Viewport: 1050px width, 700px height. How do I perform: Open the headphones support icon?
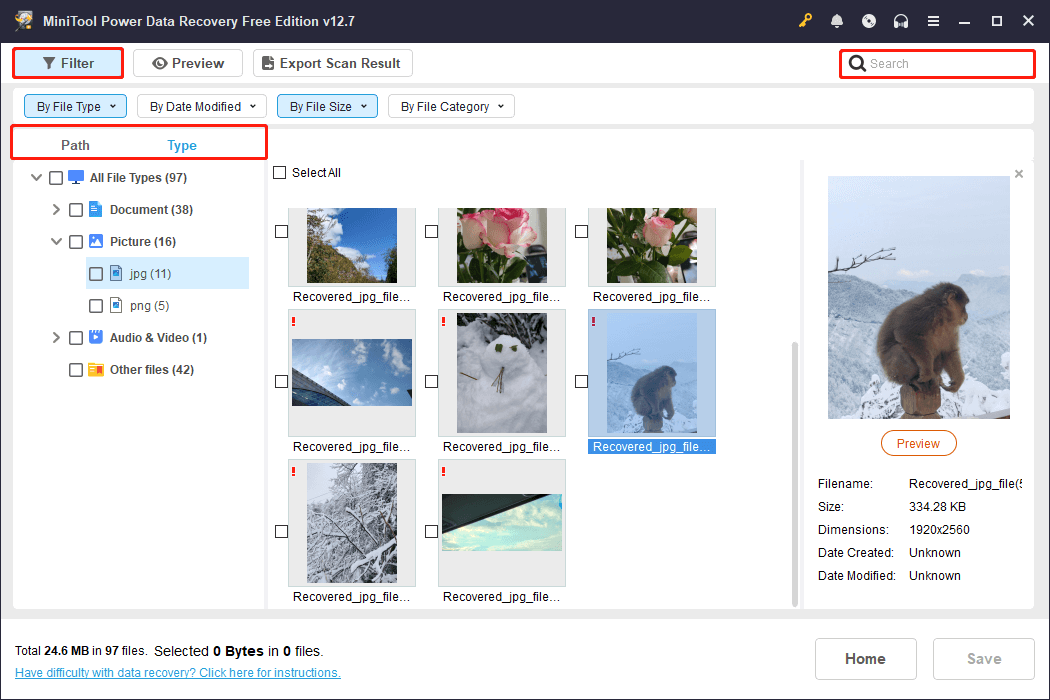tap(901, 21)
